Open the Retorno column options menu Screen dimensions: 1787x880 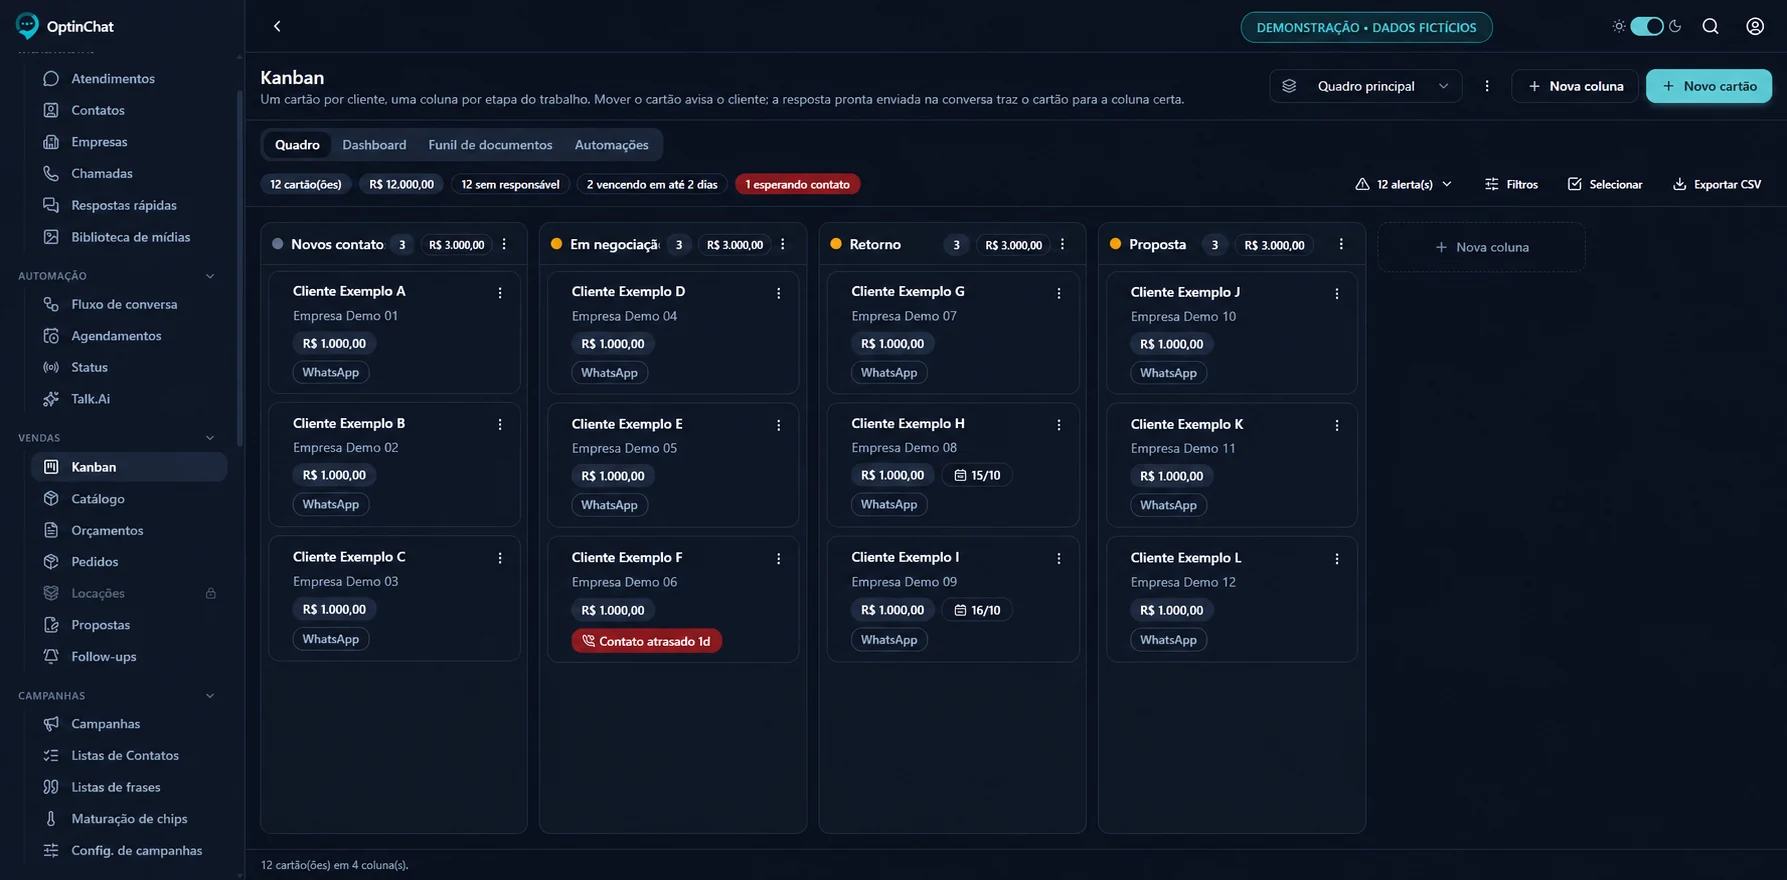point(1062,244)
